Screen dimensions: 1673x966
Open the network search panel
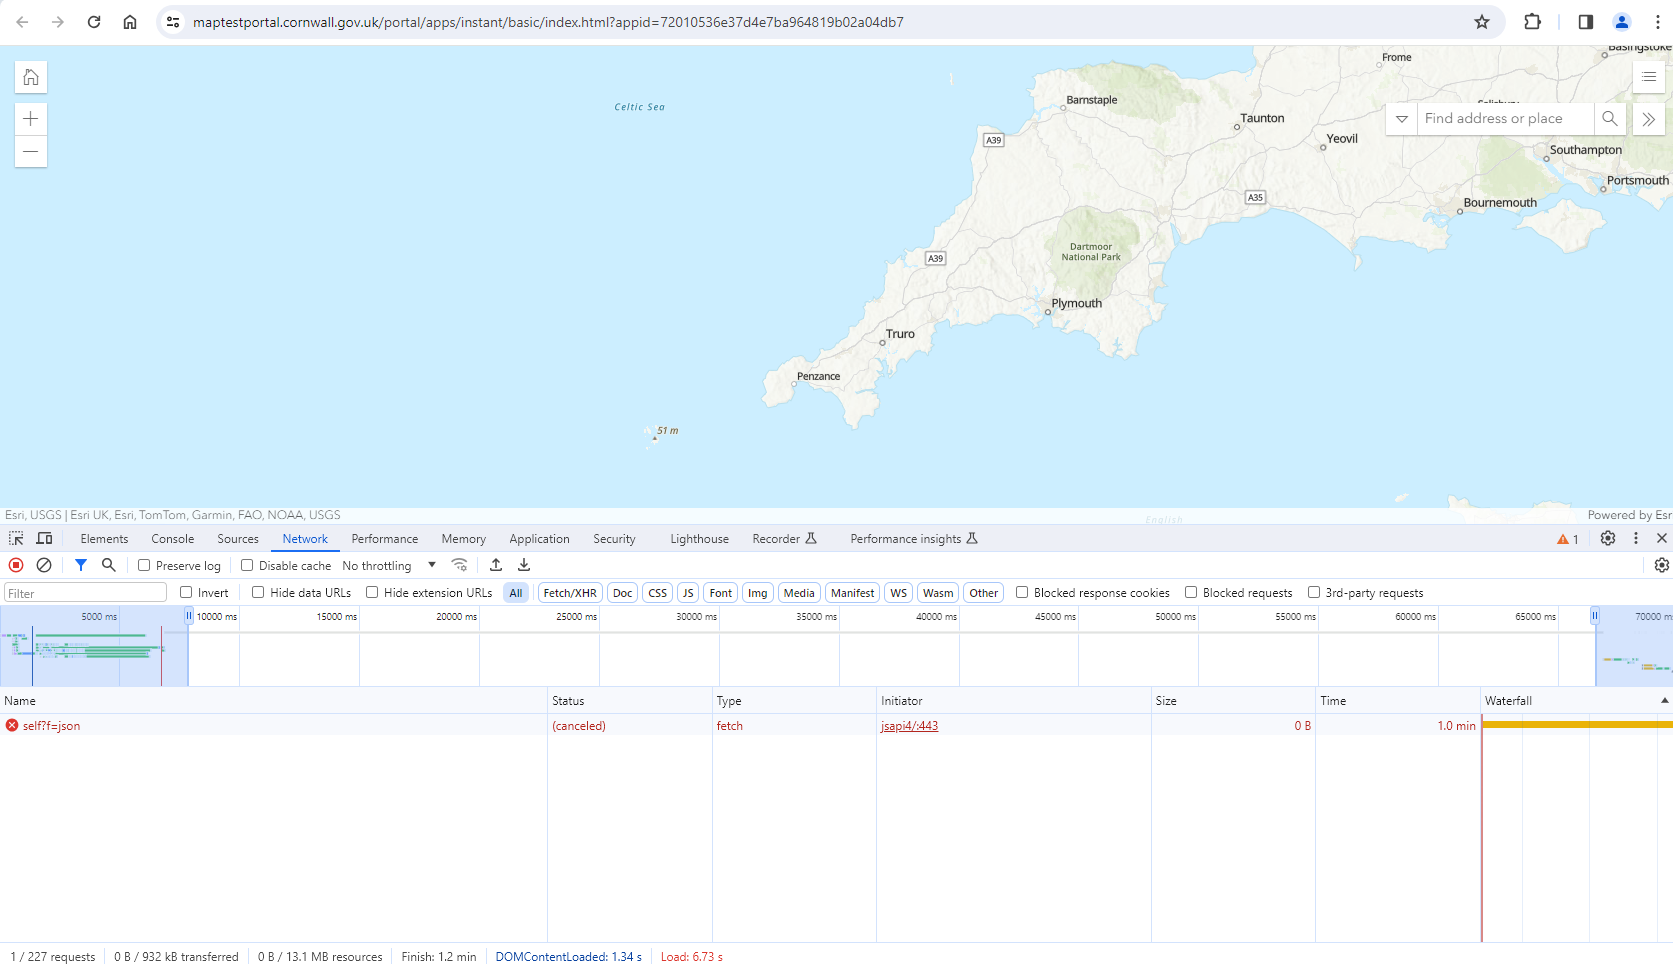click(109, 565)
